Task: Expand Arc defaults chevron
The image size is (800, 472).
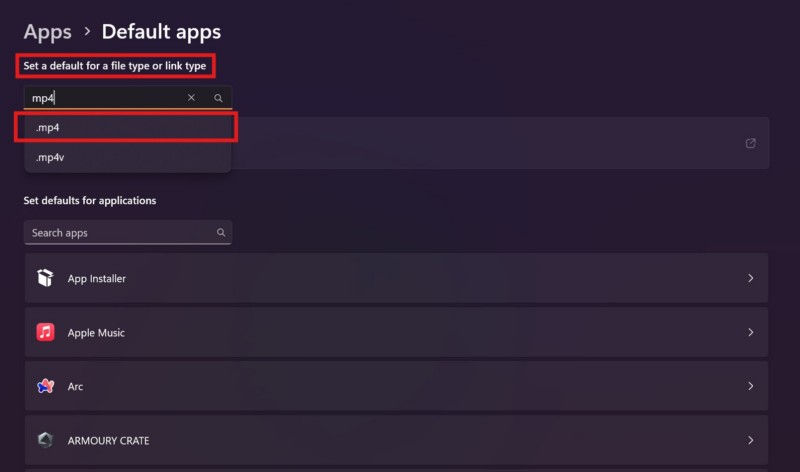Action: 751,386
